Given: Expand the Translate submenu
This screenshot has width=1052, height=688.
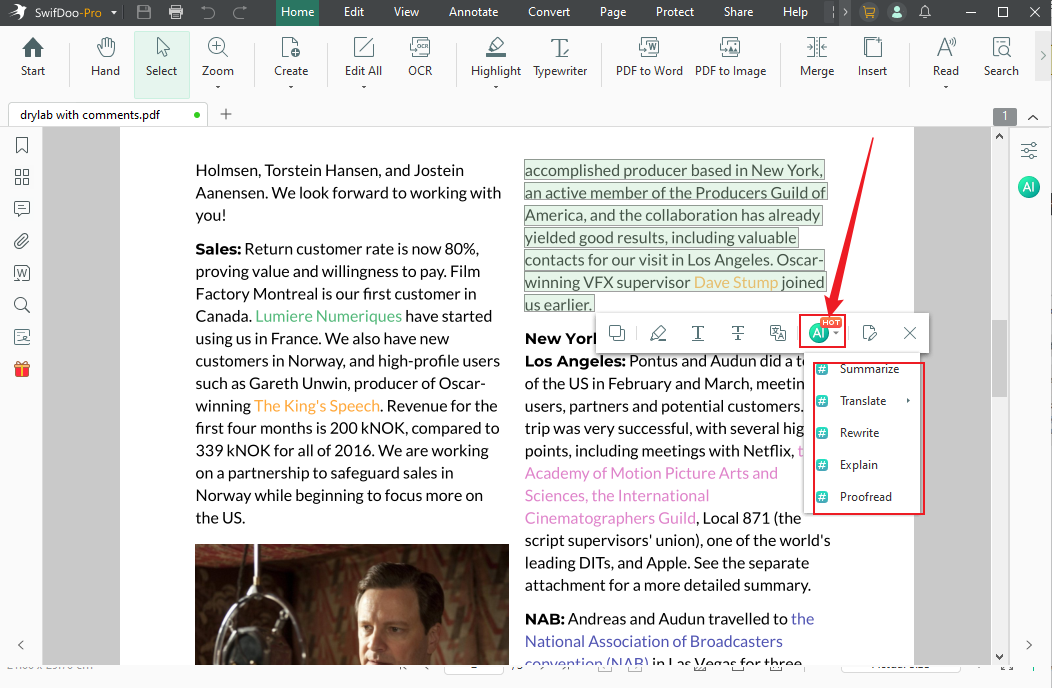Looking at the screenshot, I should click(x=862, y=400).
